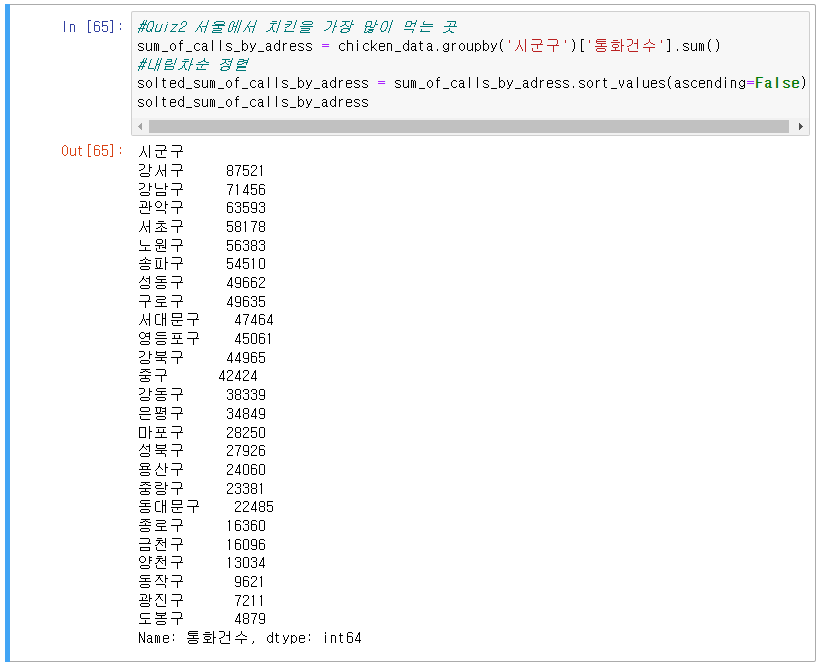
Task: Click the value 42424
Action: pos(238,376)
